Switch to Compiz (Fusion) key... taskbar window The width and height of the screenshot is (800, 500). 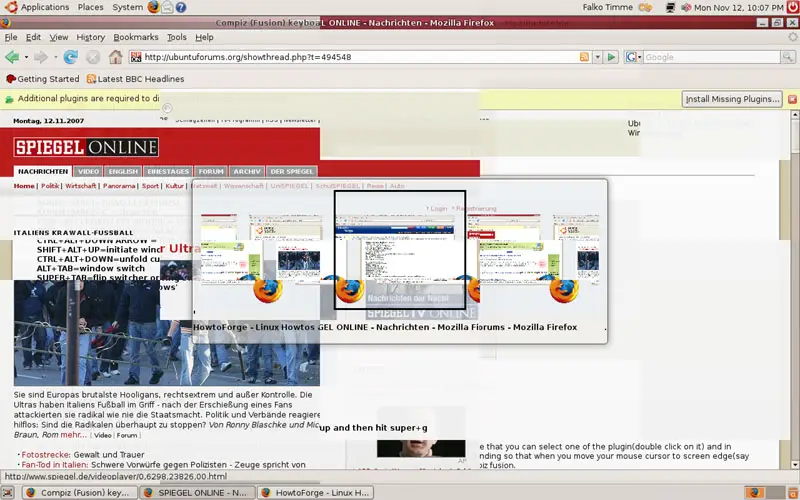(80, 493)
